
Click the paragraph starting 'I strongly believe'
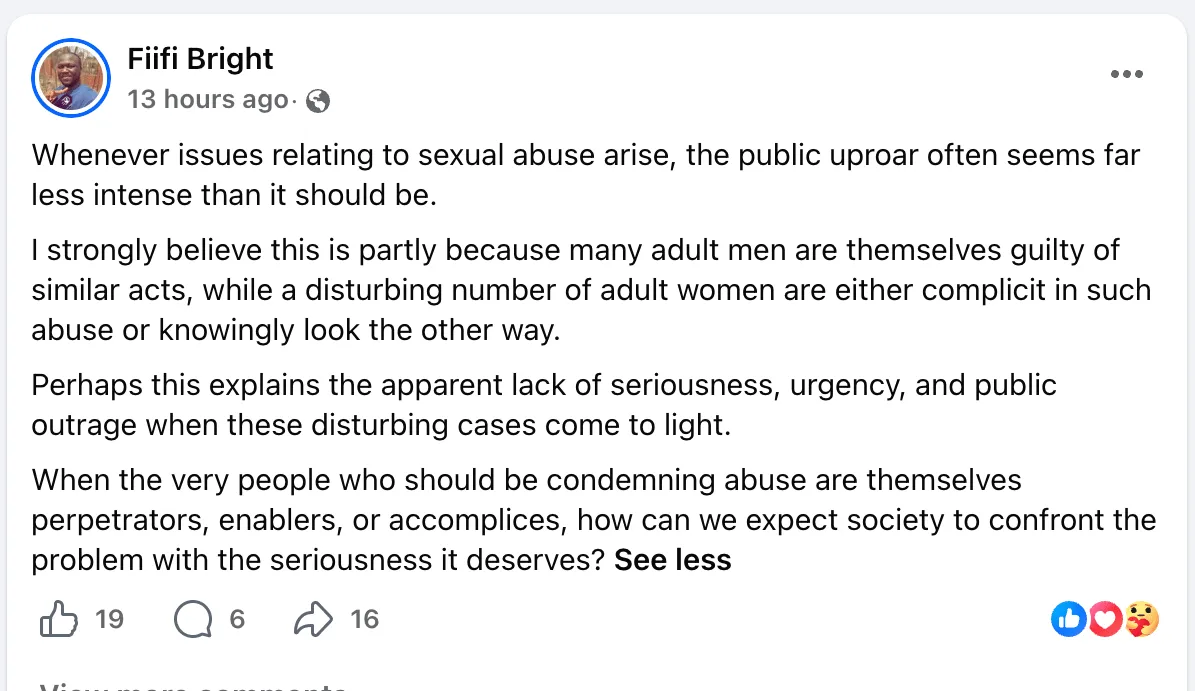[x=591, y=290]
